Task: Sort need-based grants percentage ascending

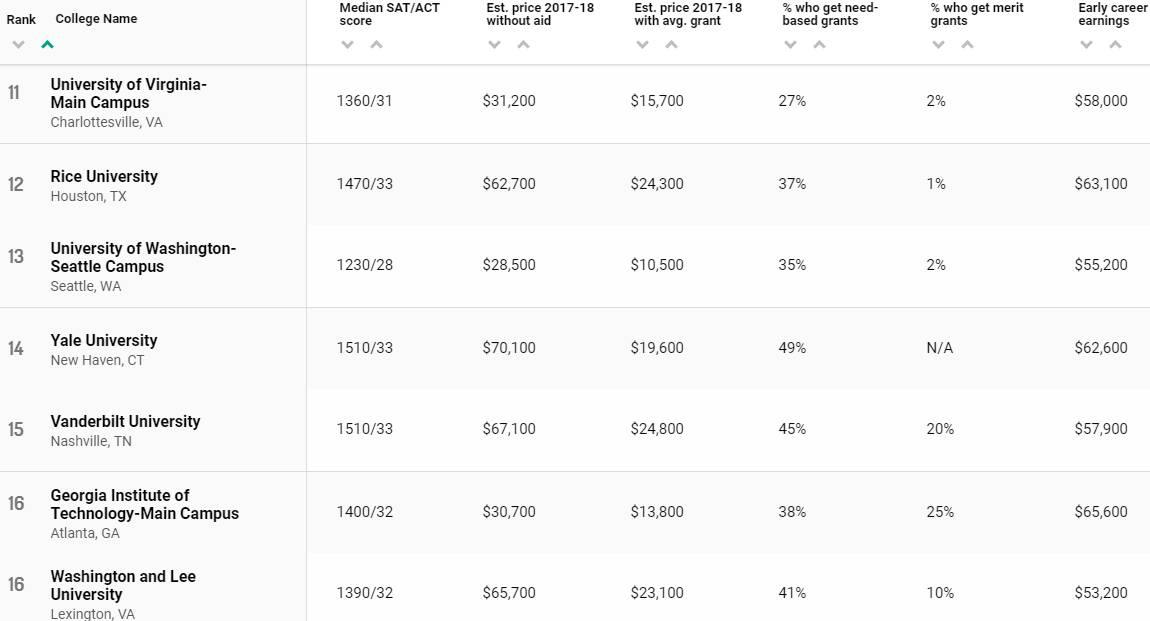Action: tap(819, 45)
